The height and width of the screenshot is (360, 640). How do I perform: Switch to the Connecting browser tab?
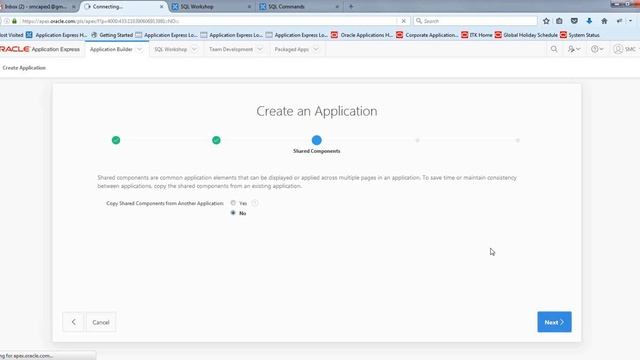point(124,7)
